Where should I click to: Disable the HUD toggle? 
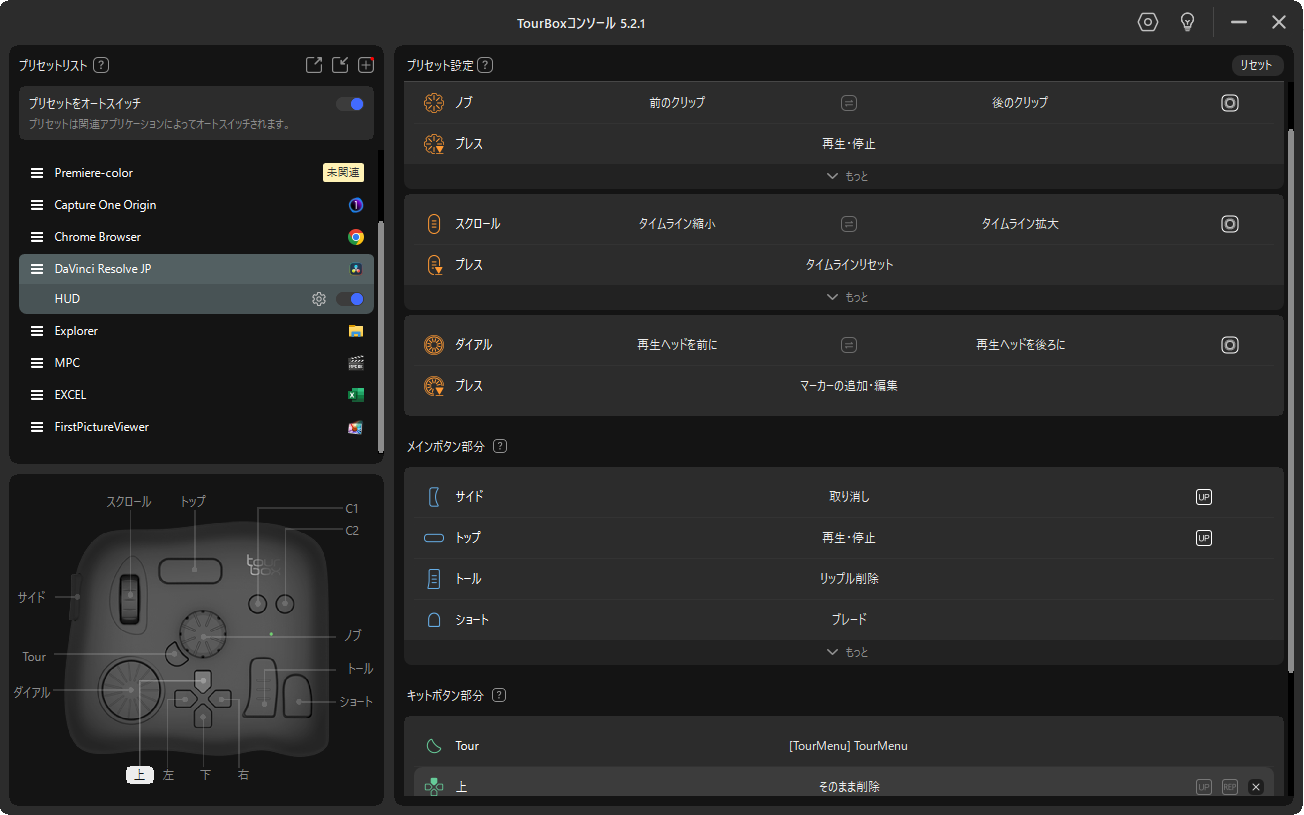click(x=350, y=299)
